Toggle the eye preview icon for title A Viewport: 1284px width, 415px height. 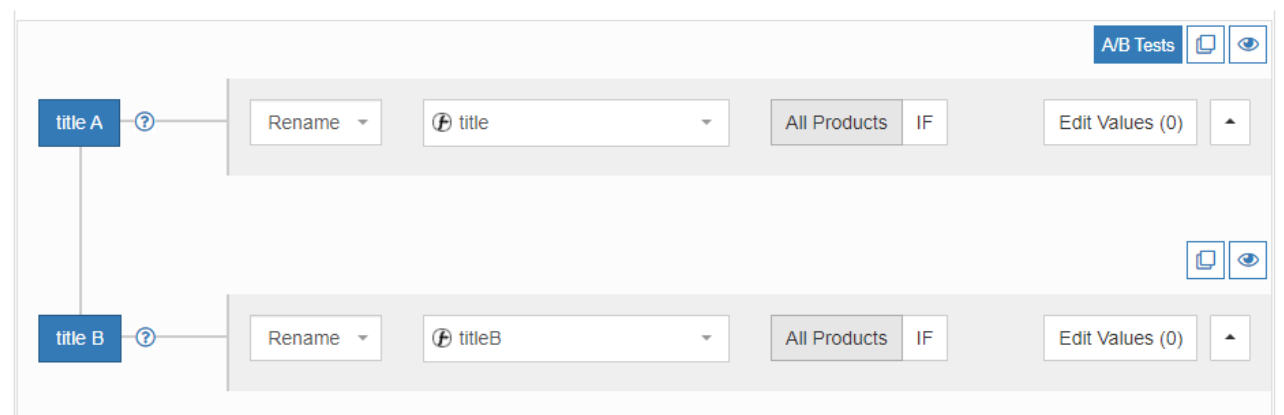click(x=1247, y=45)
